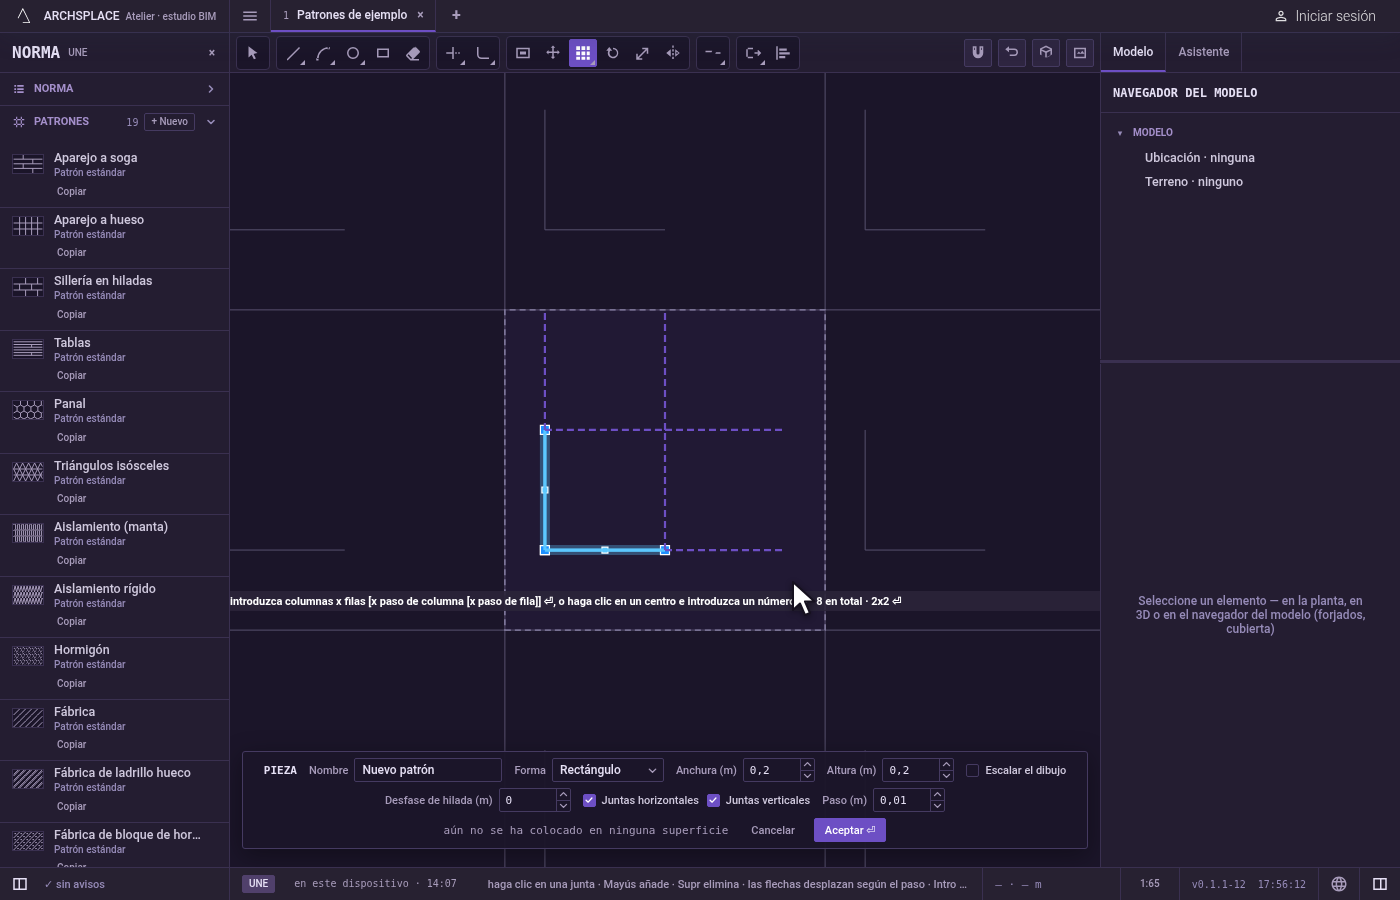Copy the Aparejo a soga pattern

pyautogui.click(x=71, y=191)
